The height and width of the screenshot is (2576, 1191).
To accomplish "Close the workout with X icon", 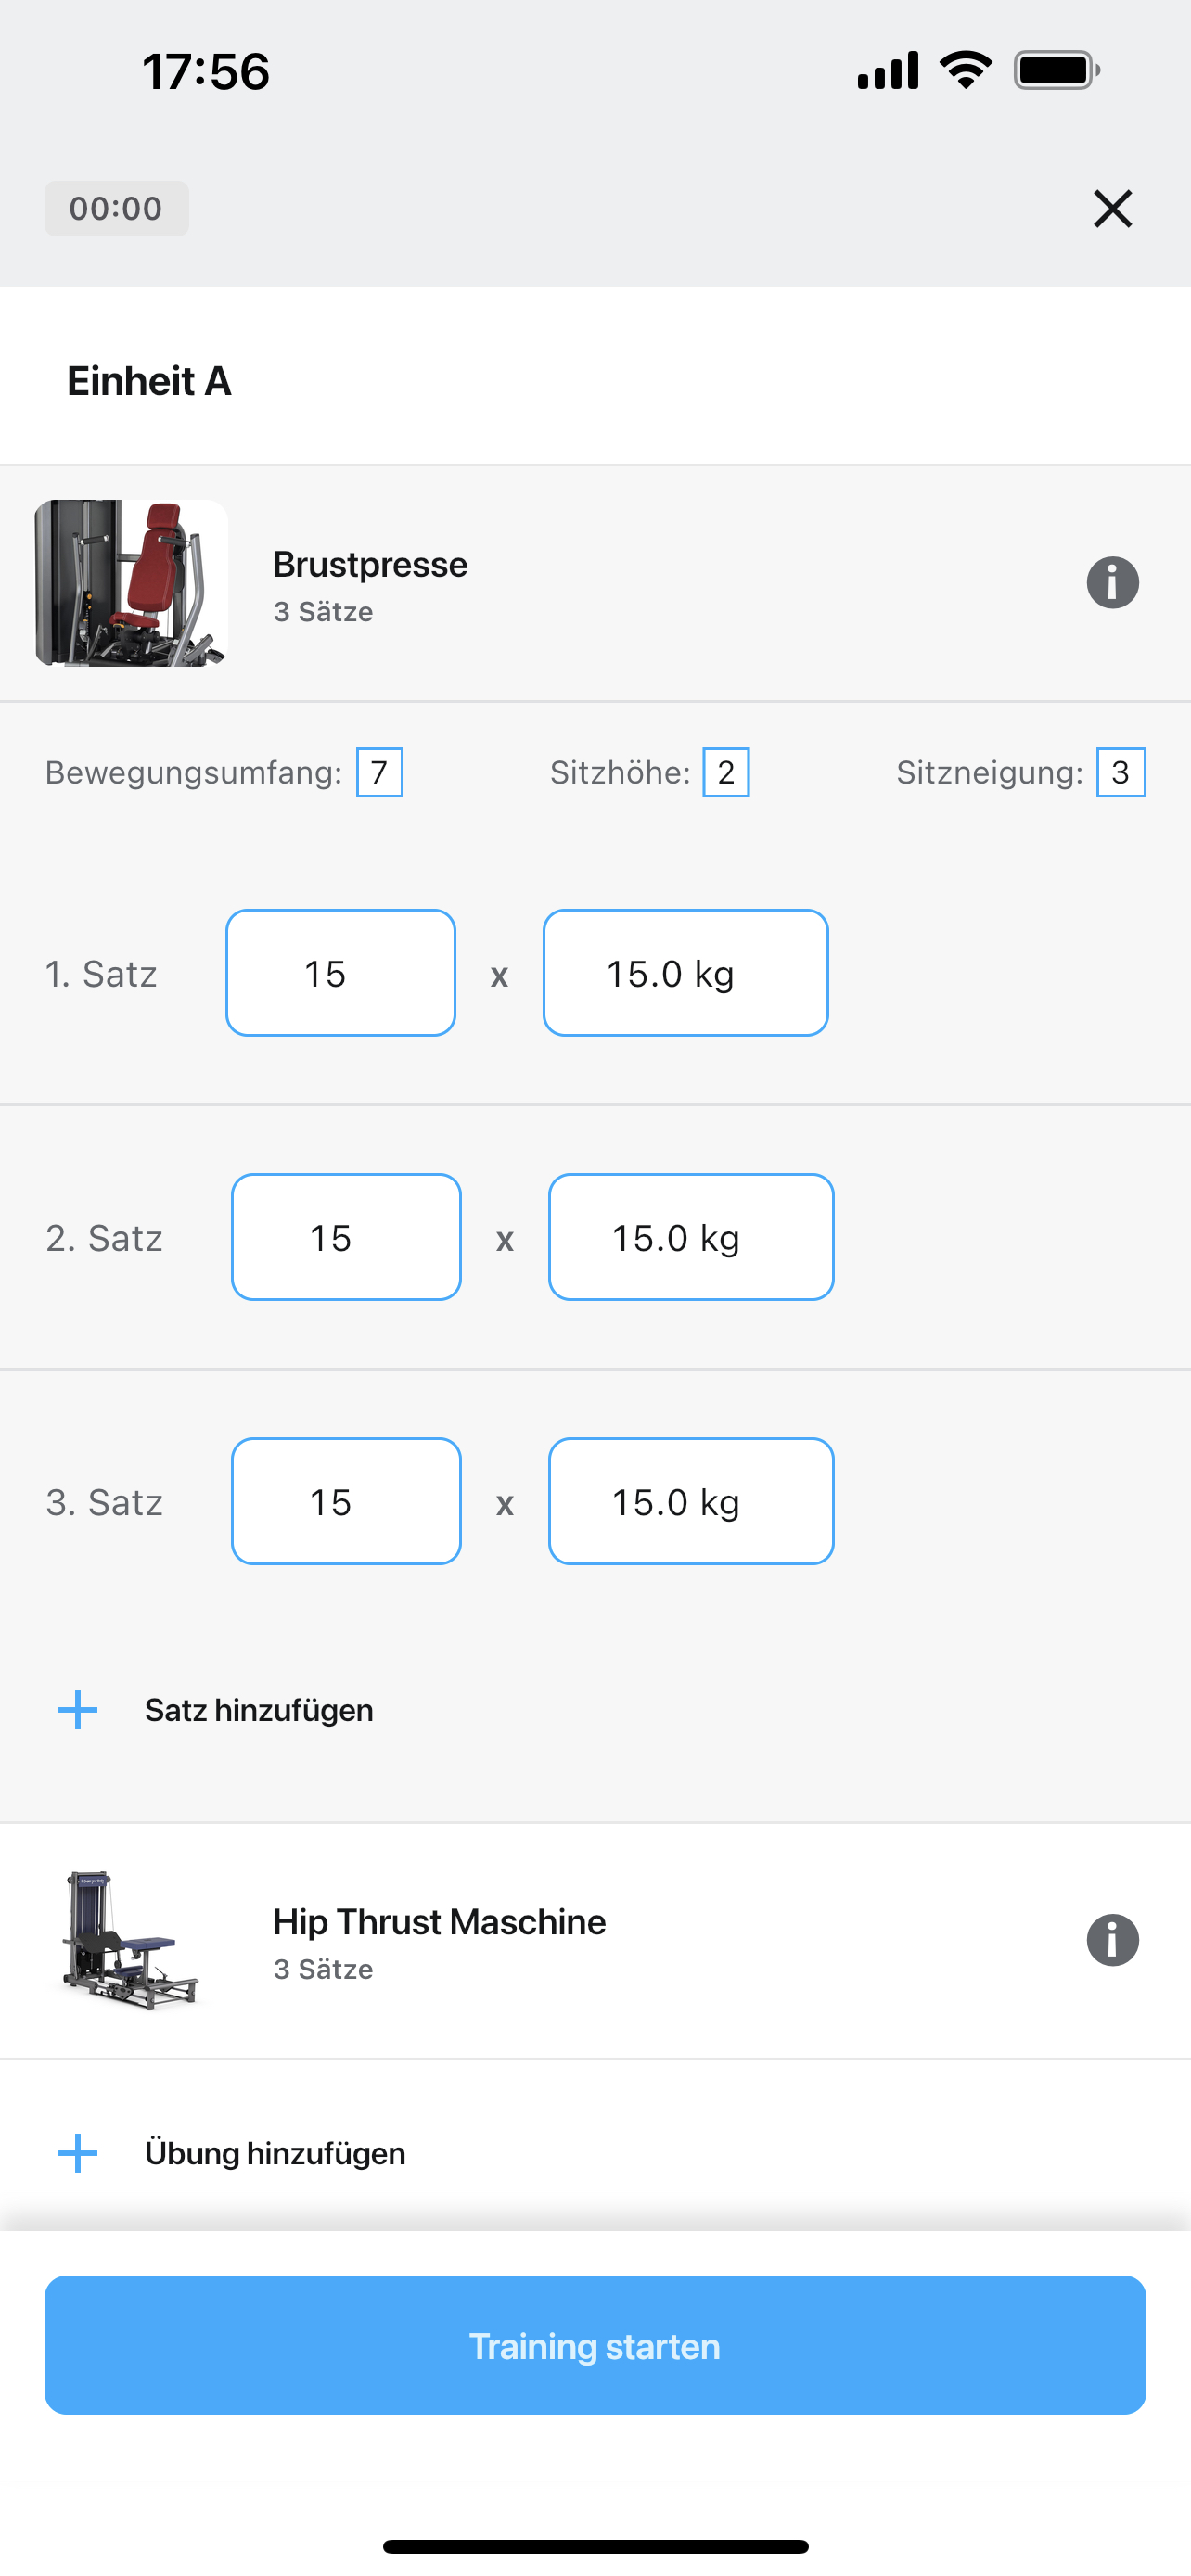I will pyautogui.click(x=1112, y=209).
